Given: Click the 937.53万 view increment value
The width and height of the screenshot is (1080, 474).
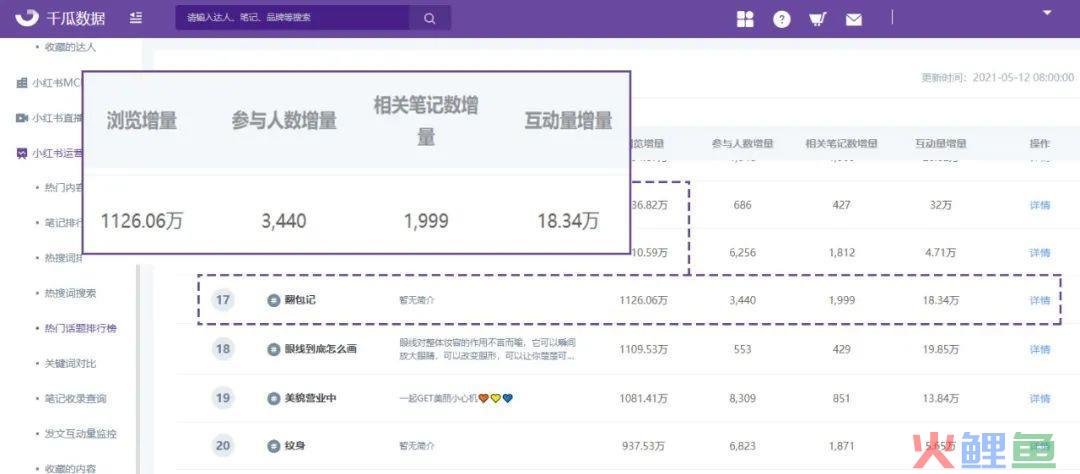Looking at the screenshot, I should coord(645,446).
